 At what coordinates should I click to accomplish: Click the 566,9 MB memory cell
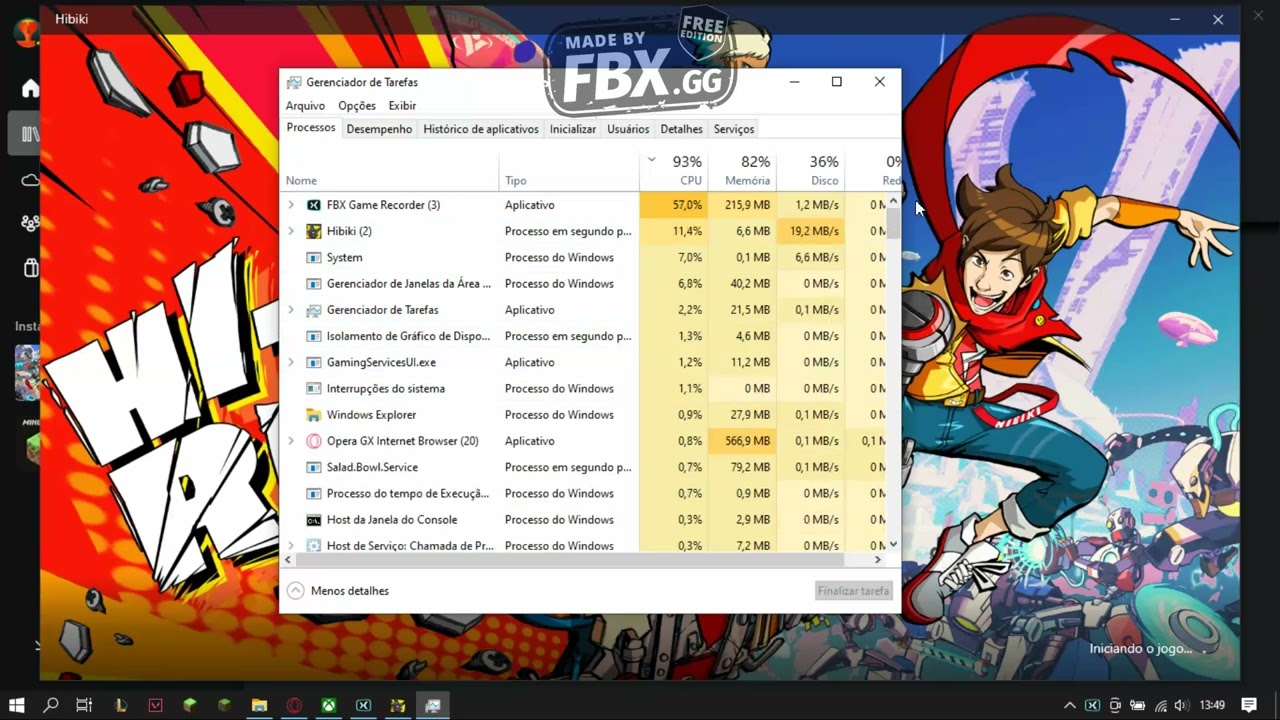click(x=742, y=441)
